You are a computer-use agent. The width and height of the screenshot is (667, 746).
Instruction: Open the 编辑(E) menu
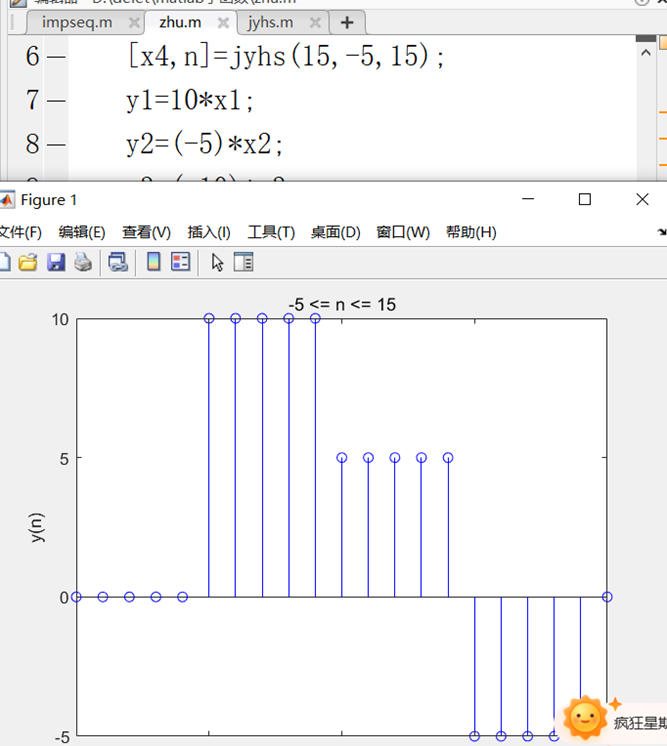point(82,232)
